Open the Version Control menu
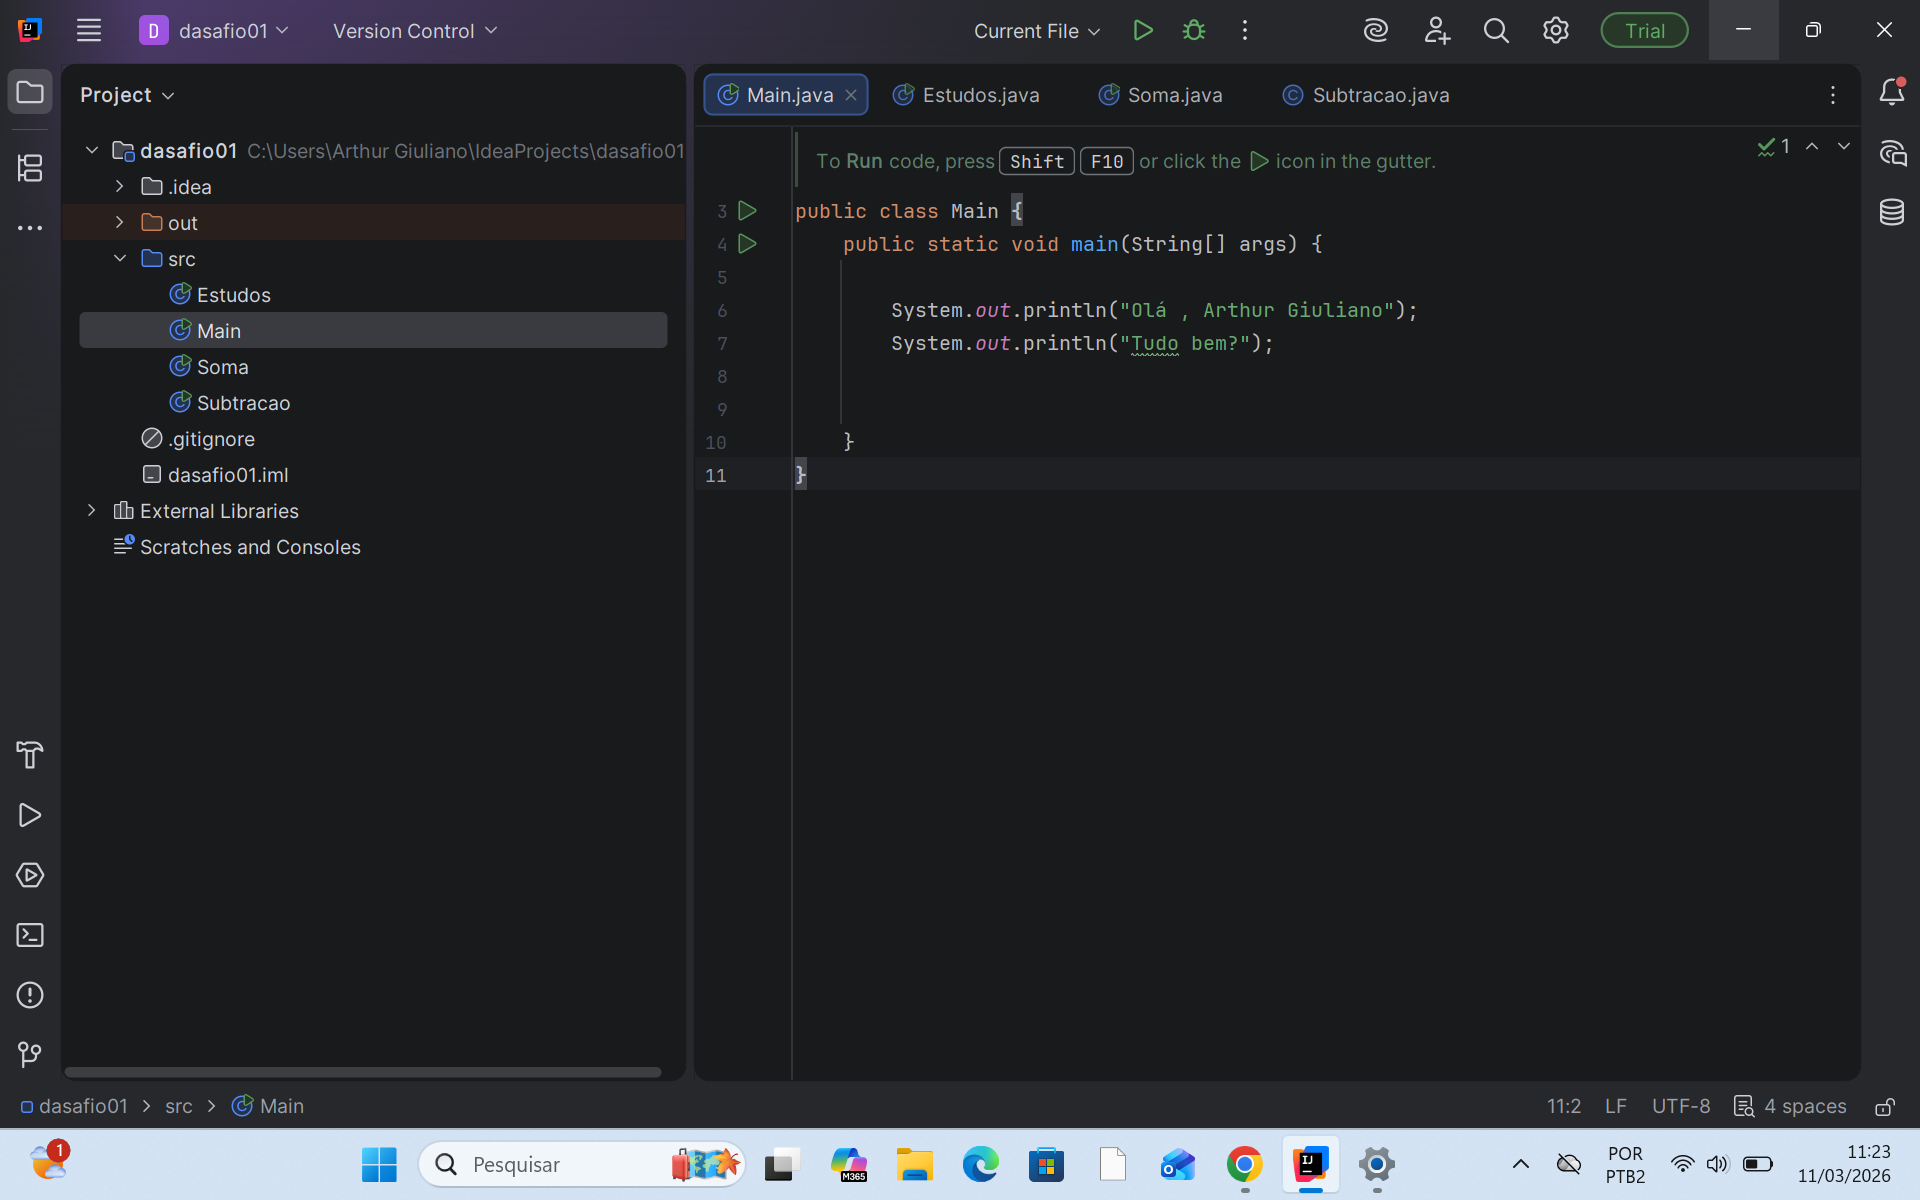1920x1200 pixels. click(415, 31)
